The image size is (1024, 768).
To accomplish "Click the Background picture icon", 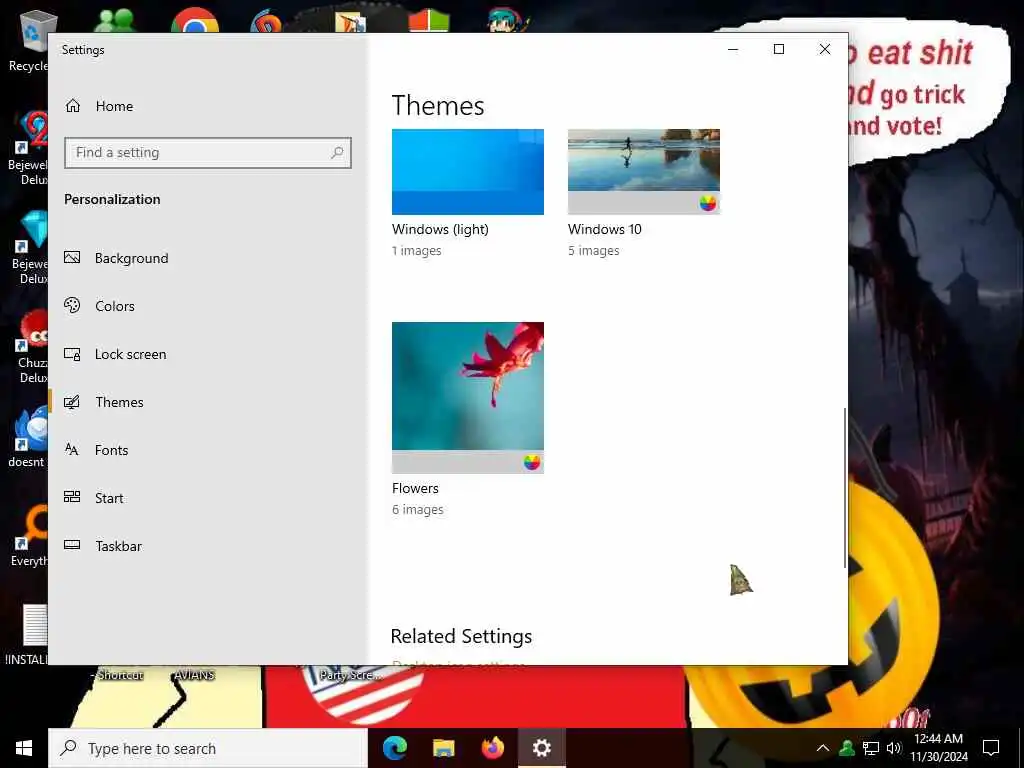I will tap(72, 257).
